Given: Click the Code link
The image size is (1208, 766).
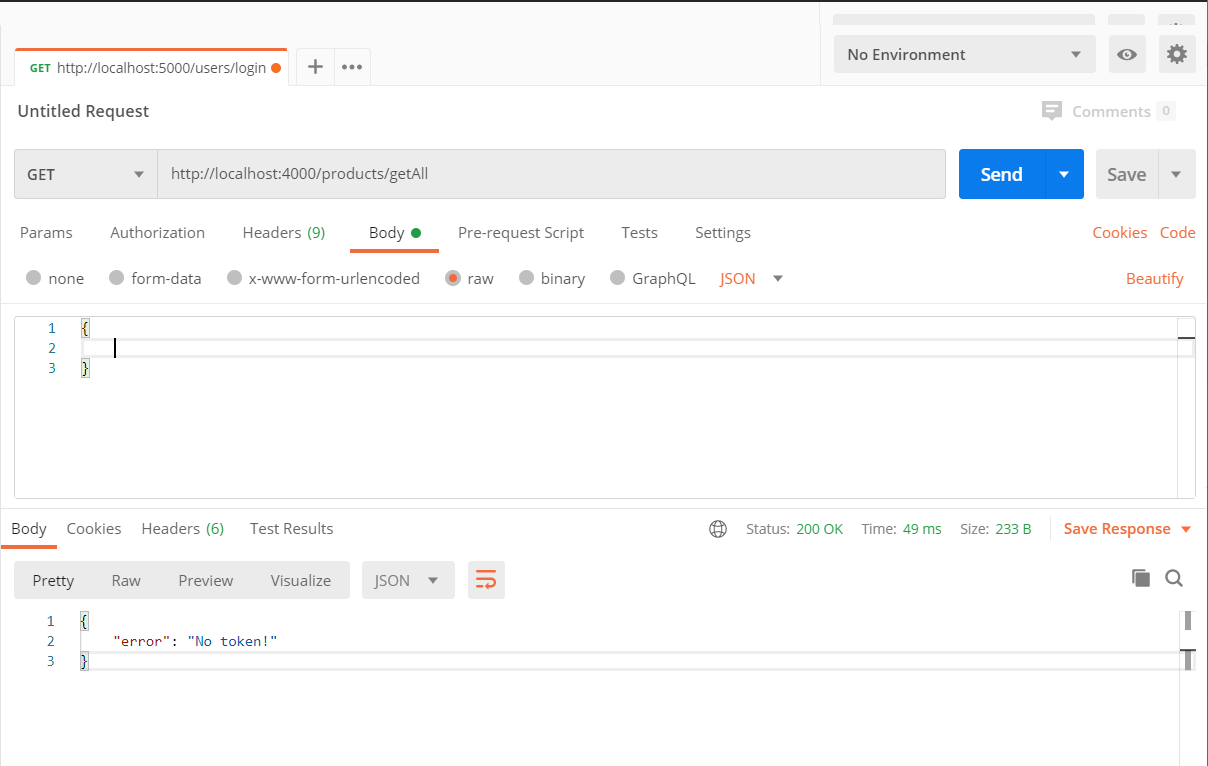Looking at the screenshot, I should pyautogui.click(x=1178, y=232).
